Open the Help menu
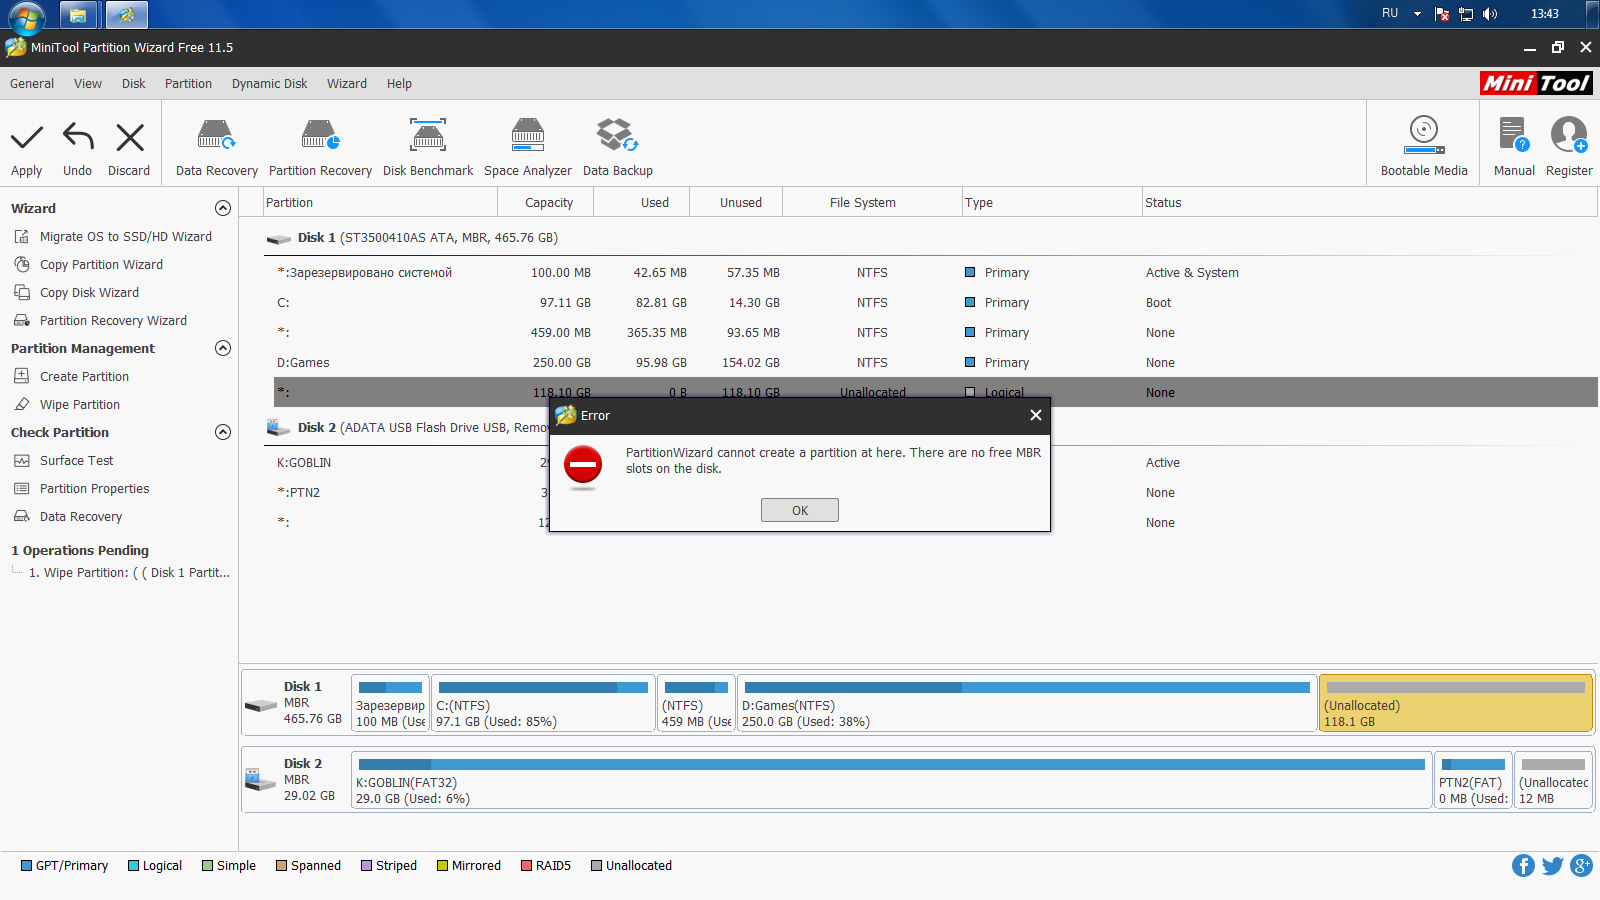Viewport: 1600px width, 900px height. [x=399, y=84]
